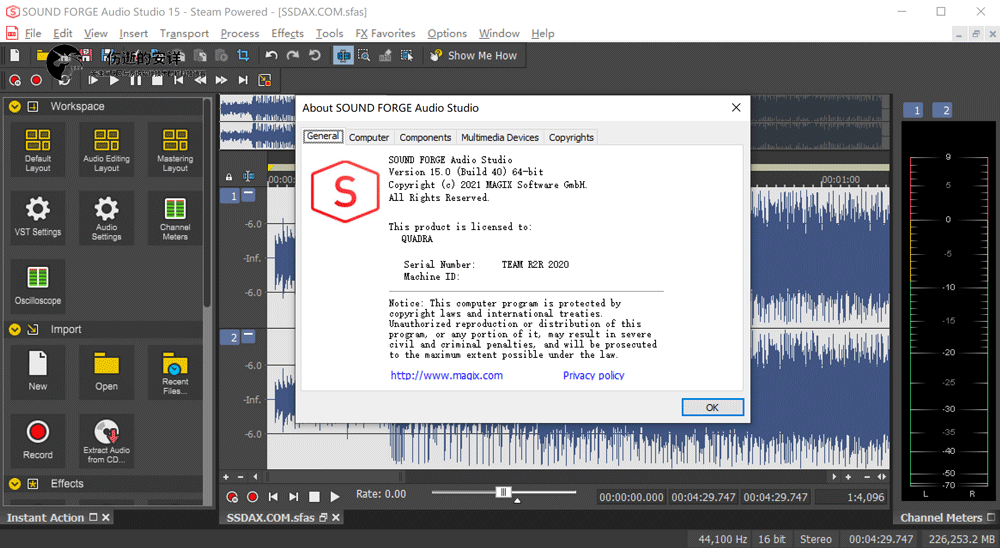1000x548 pixels.
Task: Click Open in the Import section
Action: (107, 372)
